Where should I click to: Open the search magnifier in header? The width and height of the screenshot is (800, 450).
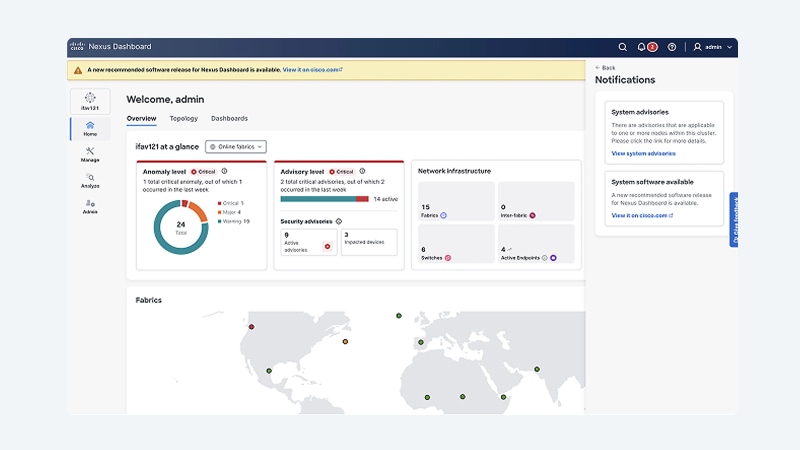click(622, 47)
